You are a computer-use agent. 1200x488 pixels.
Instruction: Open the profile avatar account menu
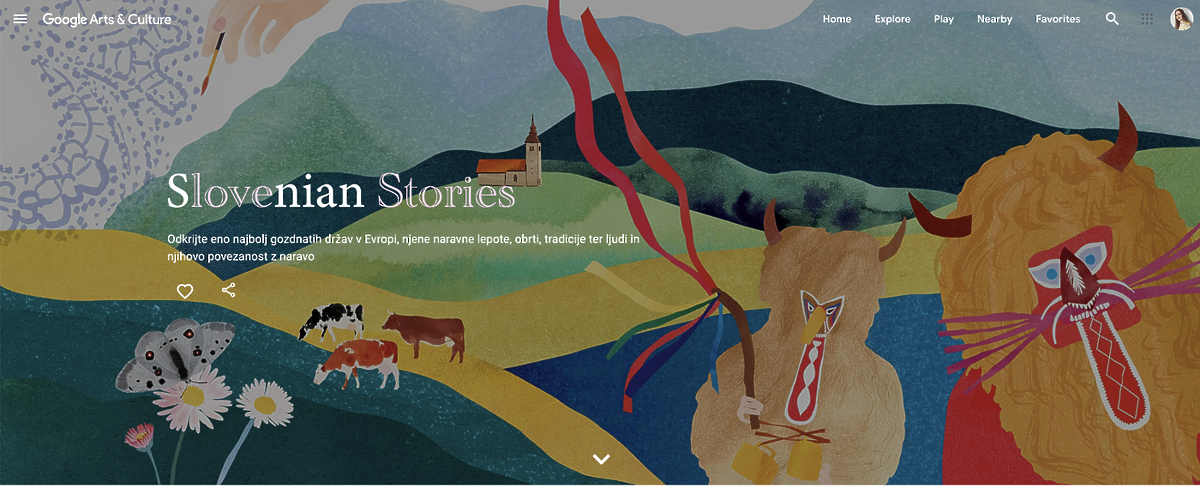pos(1181,19)
